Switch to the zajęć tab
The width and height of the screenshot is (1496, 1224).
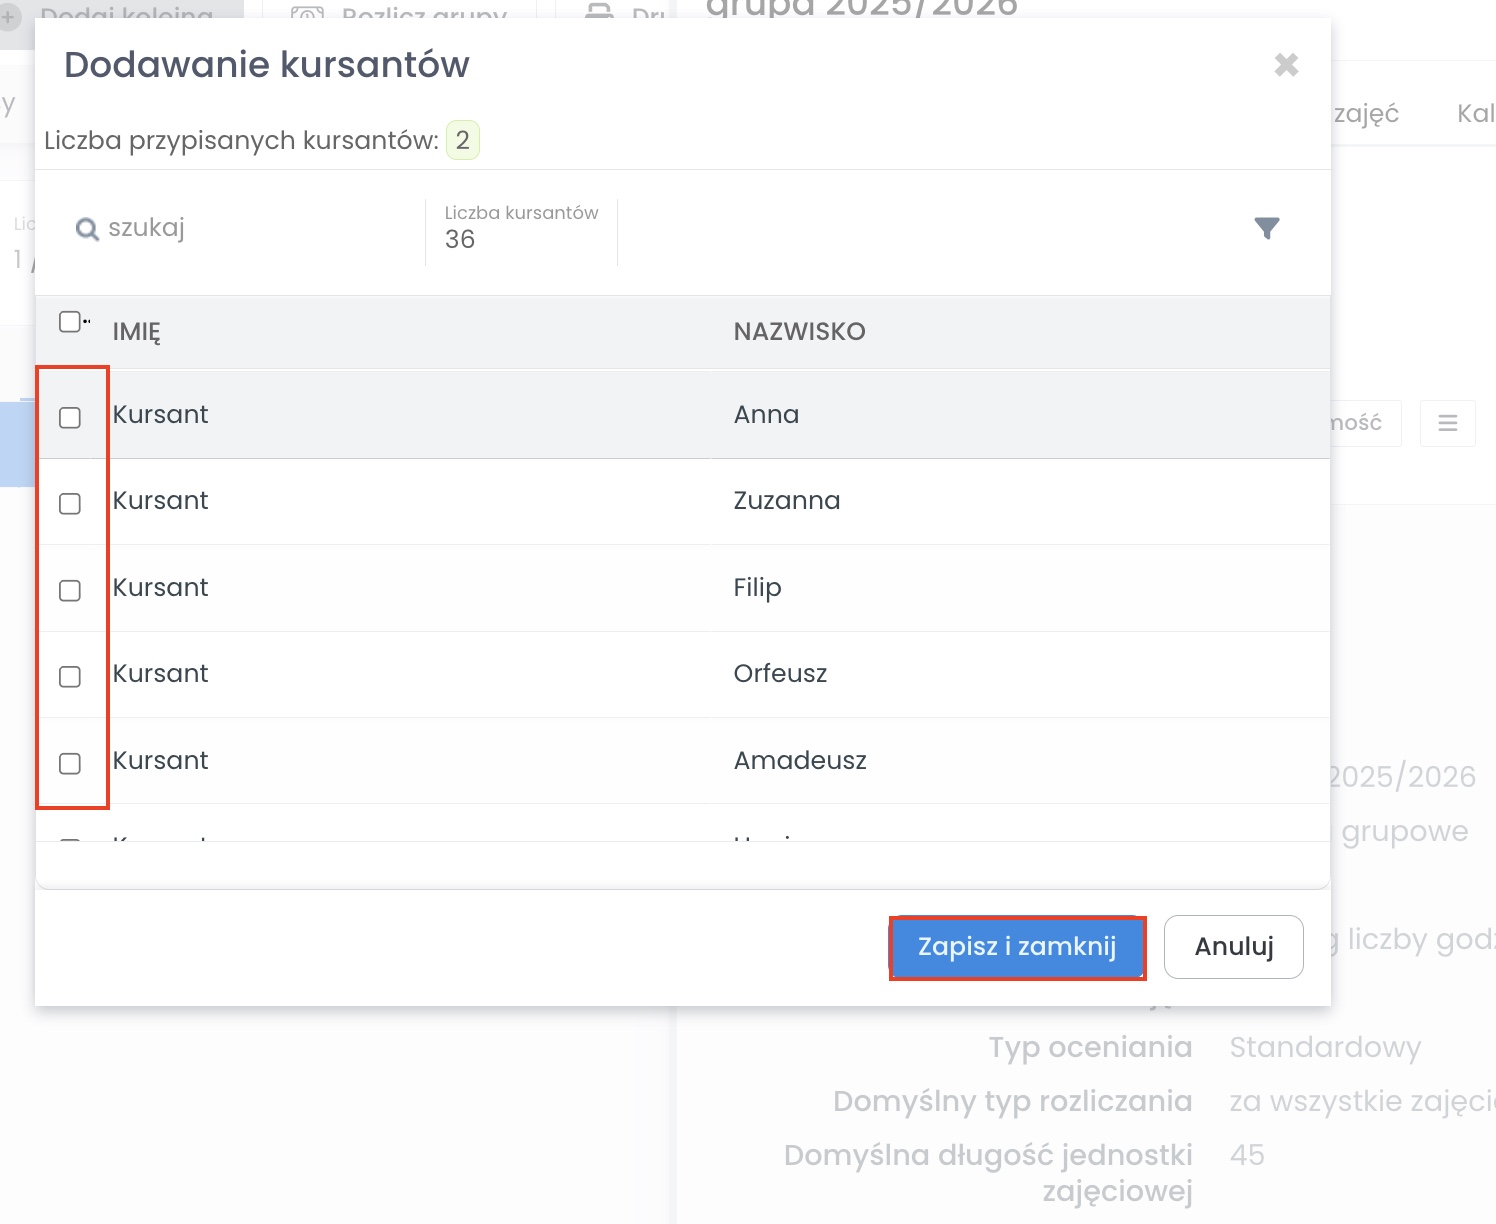click(x=1365, y=114)
